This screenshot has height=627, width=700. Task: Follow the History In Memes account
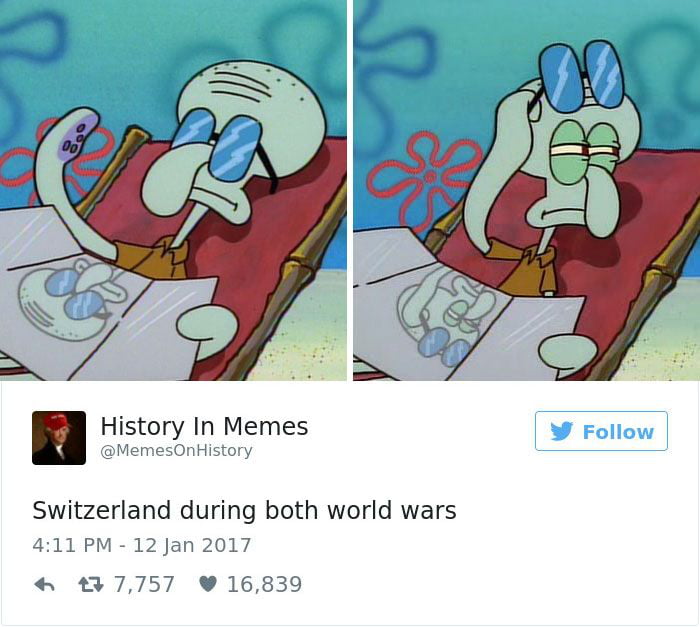601,431
